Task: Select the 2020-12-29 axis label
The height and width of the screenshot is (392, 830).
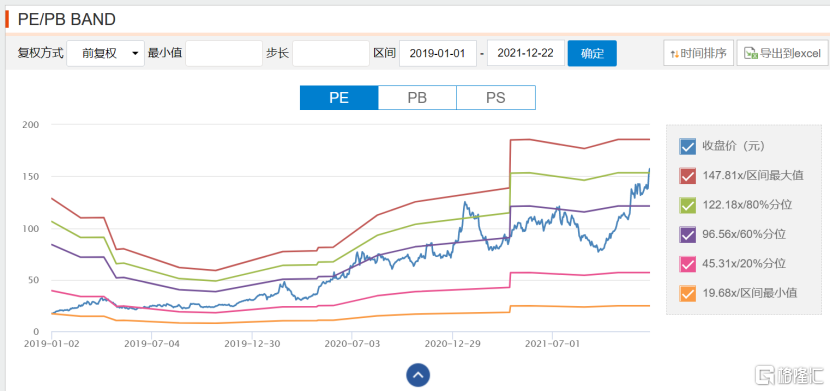Action: click(453, 343)
